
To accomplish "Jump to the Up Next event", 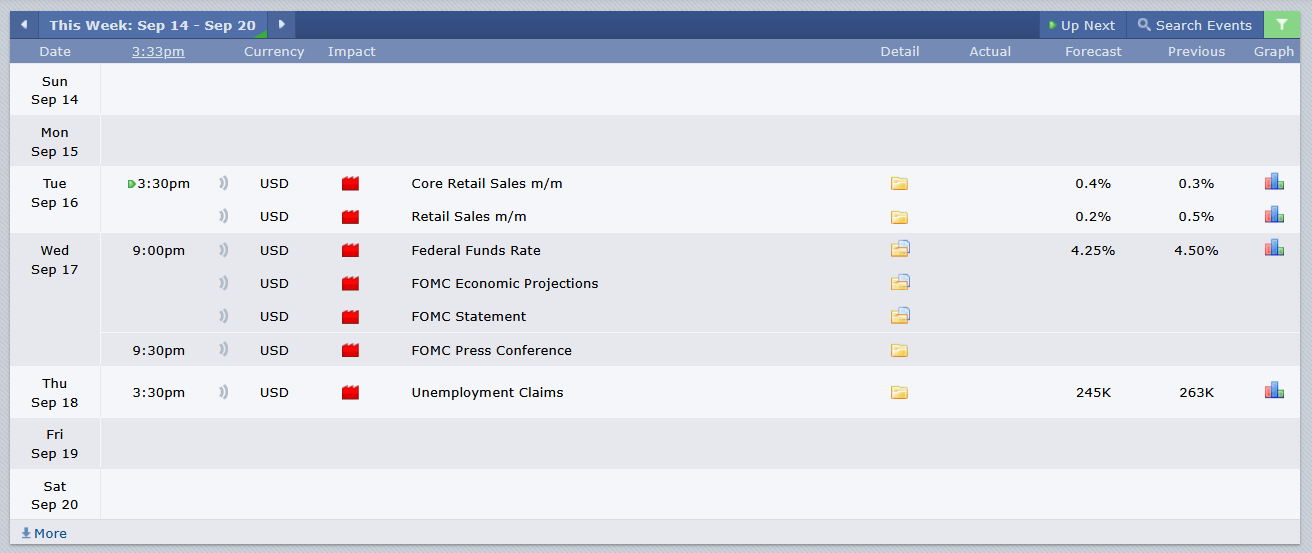I will pyautogui.click(x=1082, y=25).
